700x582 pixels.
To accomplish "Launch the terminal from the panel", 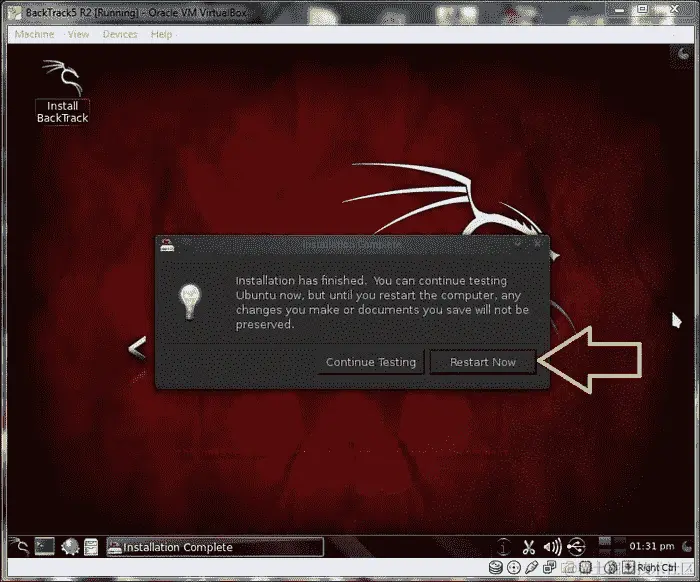I will (x=45, y=546).
